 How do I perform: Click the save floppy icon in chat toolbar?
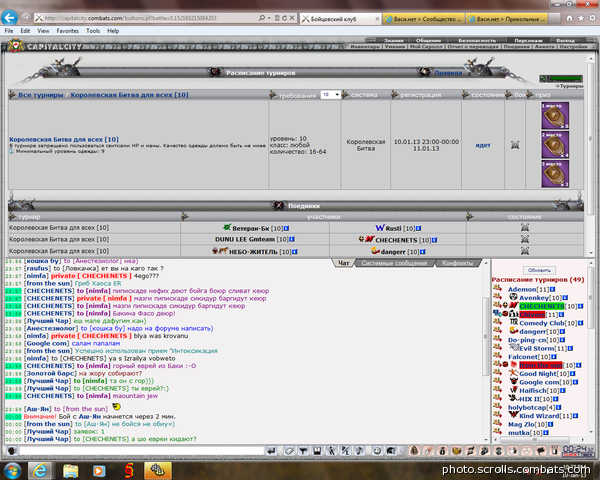317,451
